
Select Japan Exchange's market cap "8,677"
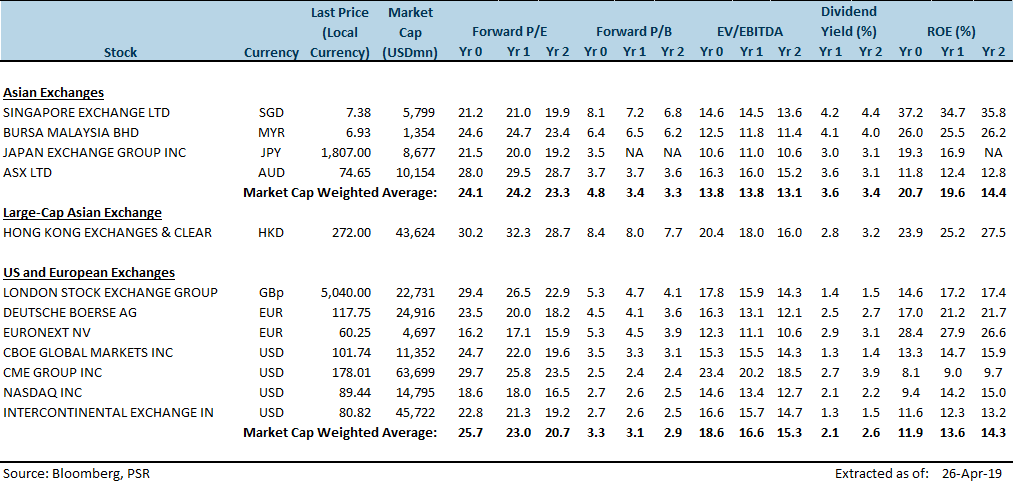(420, 153)
